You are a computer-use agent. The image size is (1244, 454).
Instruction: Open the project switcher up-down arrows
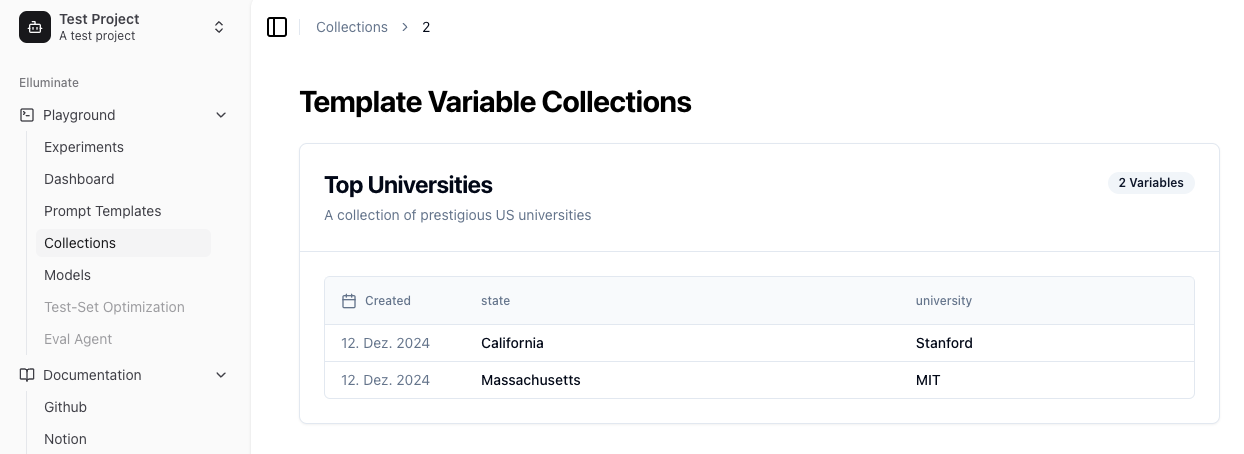pos(219,27)
